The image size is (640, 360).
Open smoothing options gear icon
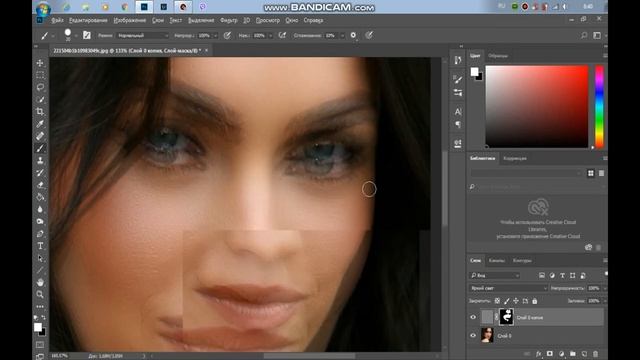[x=353, y=36]
